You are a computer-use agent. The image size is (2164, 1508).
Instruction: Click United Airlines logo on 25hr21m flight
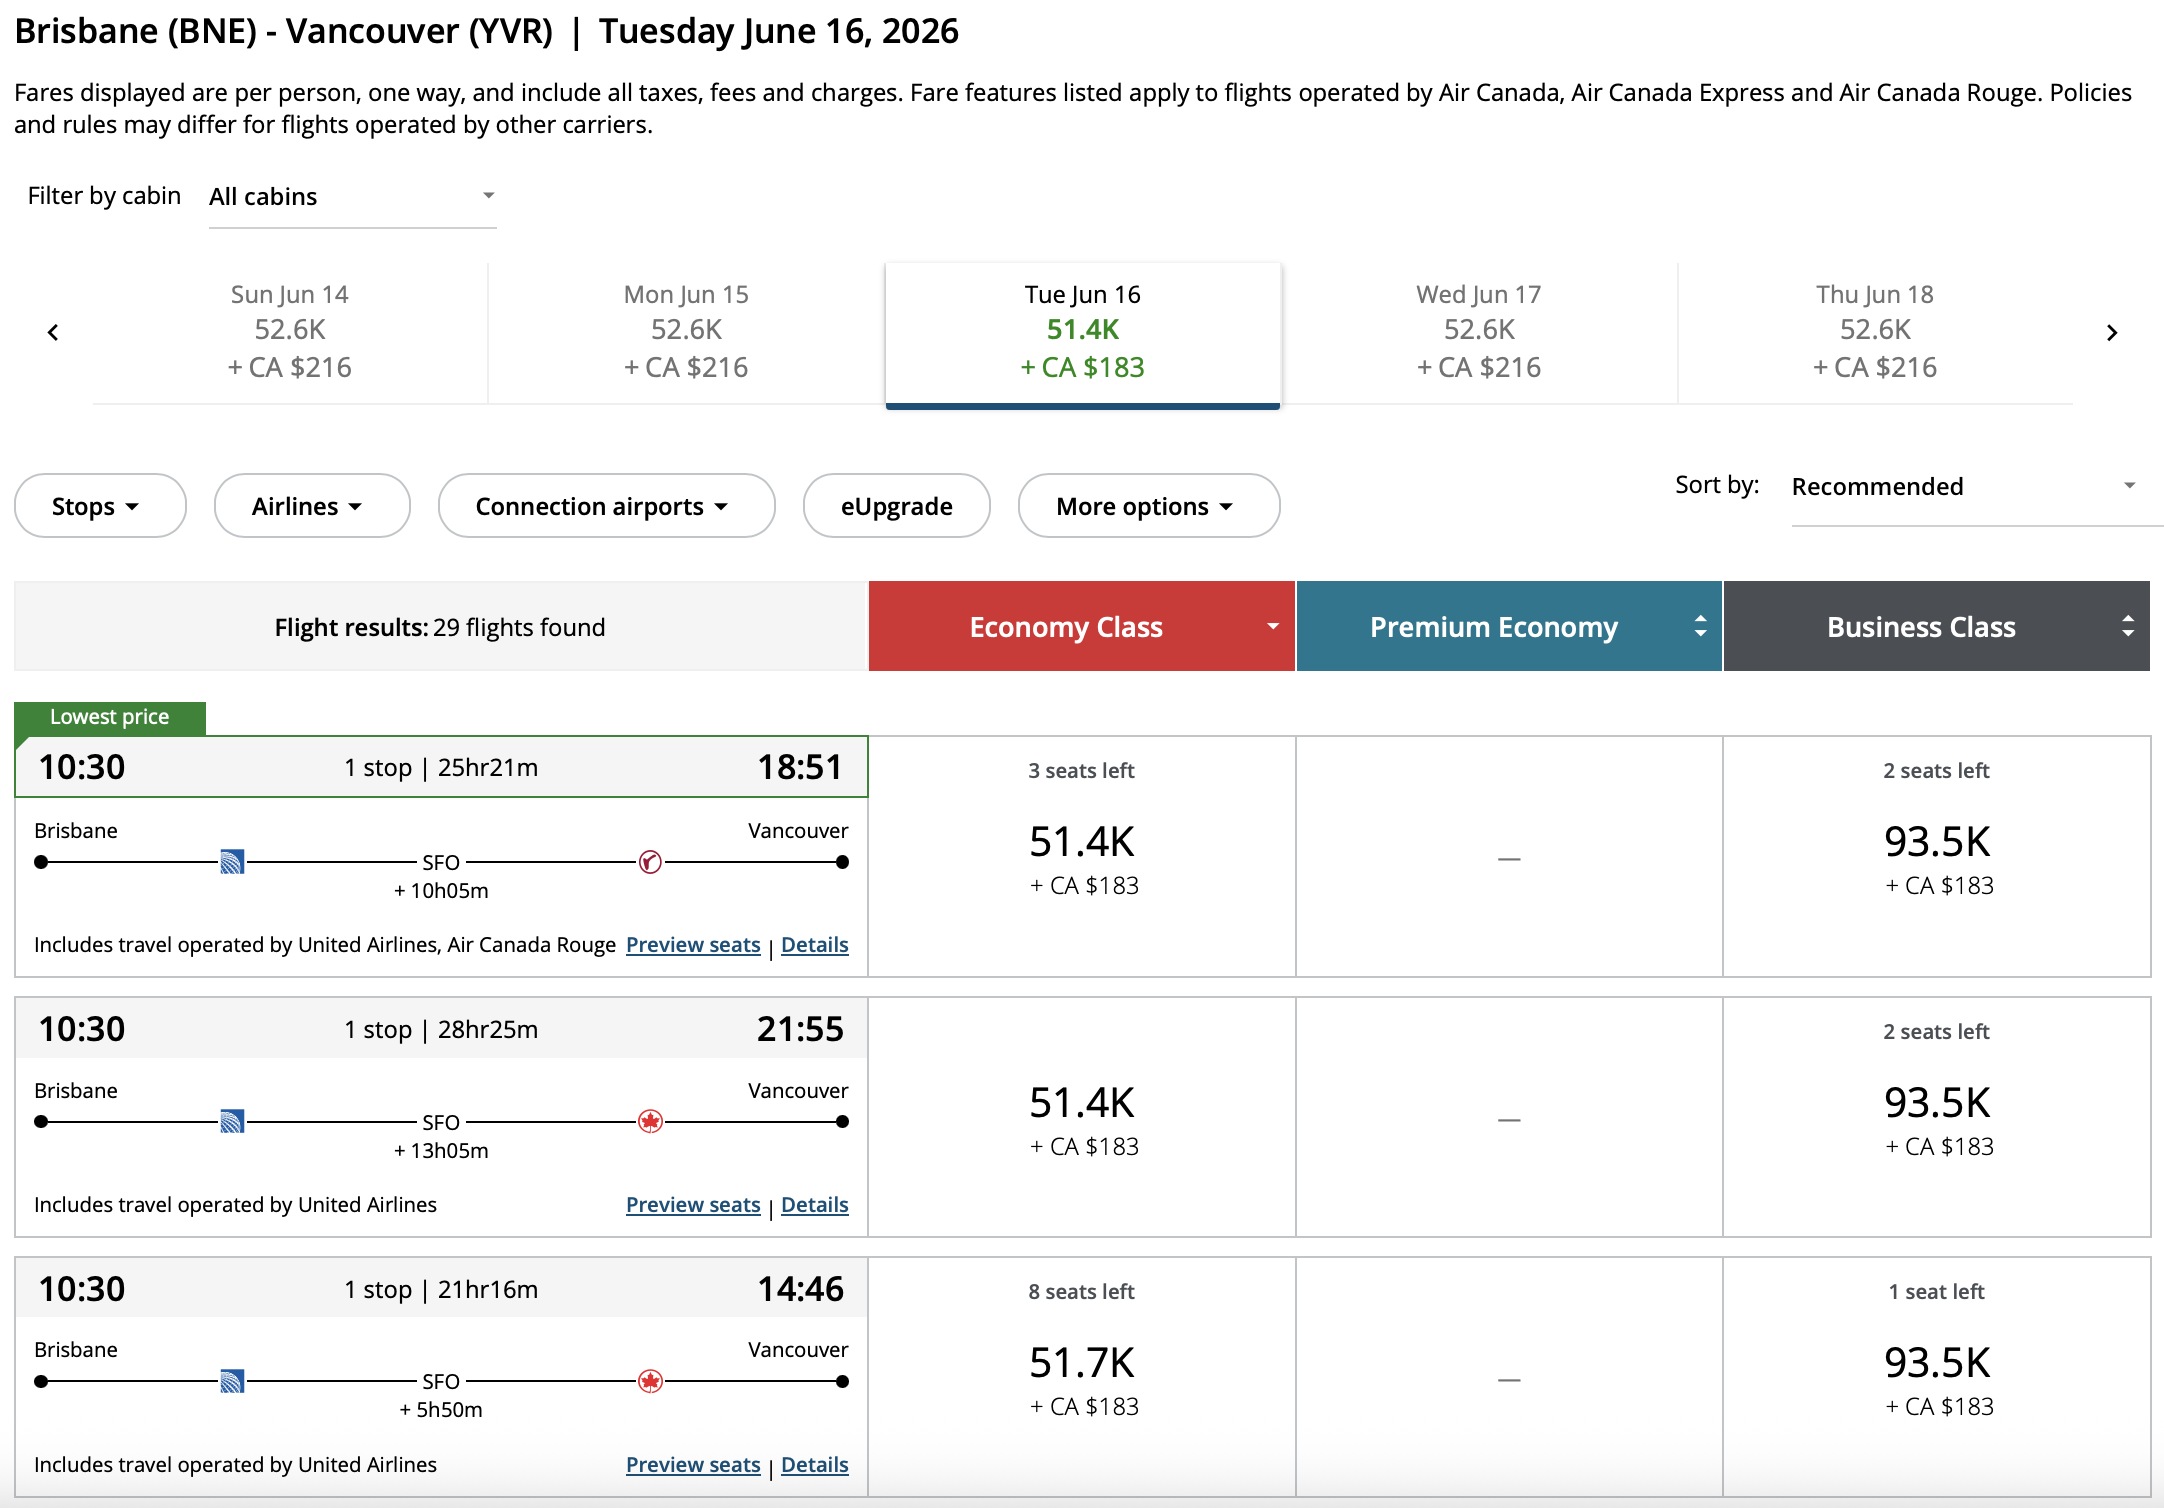pos(232,862)
